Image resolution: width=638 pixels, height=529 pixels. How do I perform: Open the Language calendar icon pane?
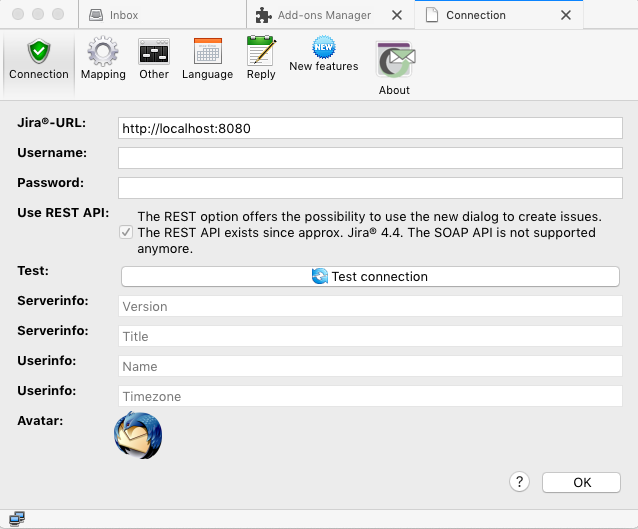click(207, 59)
